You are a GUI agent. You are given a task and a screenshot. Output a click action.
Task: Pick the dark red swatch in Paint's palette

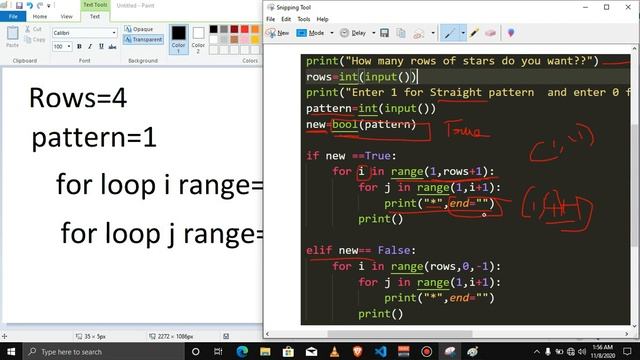click(234, 29)
